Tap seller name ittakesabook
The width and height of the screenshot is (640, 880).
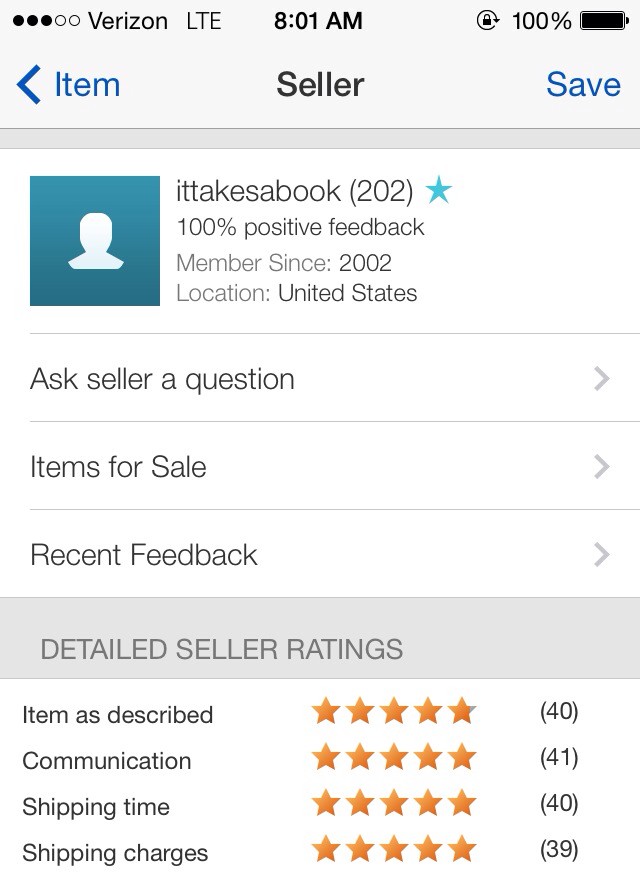pos(258,190)
